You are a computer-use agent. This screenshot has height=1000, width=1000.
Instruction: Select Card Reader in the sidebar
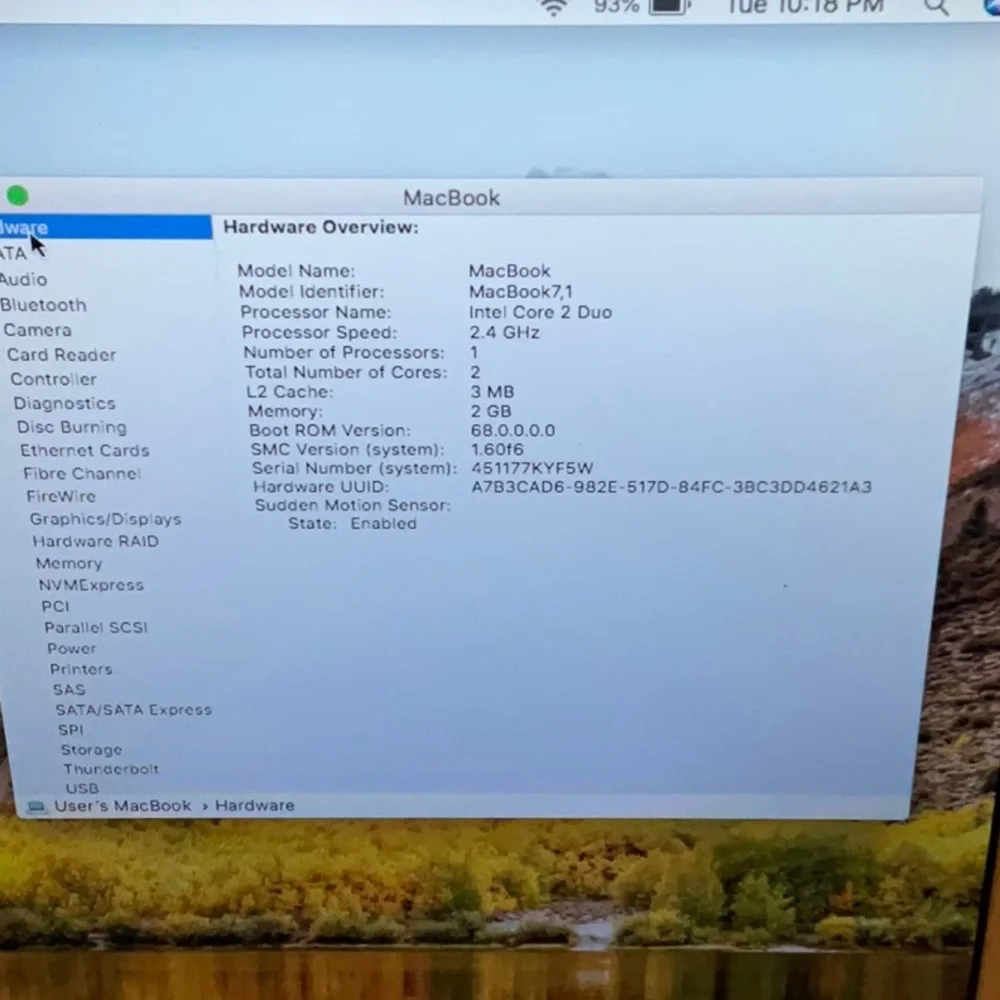click(x=61, y=355)
